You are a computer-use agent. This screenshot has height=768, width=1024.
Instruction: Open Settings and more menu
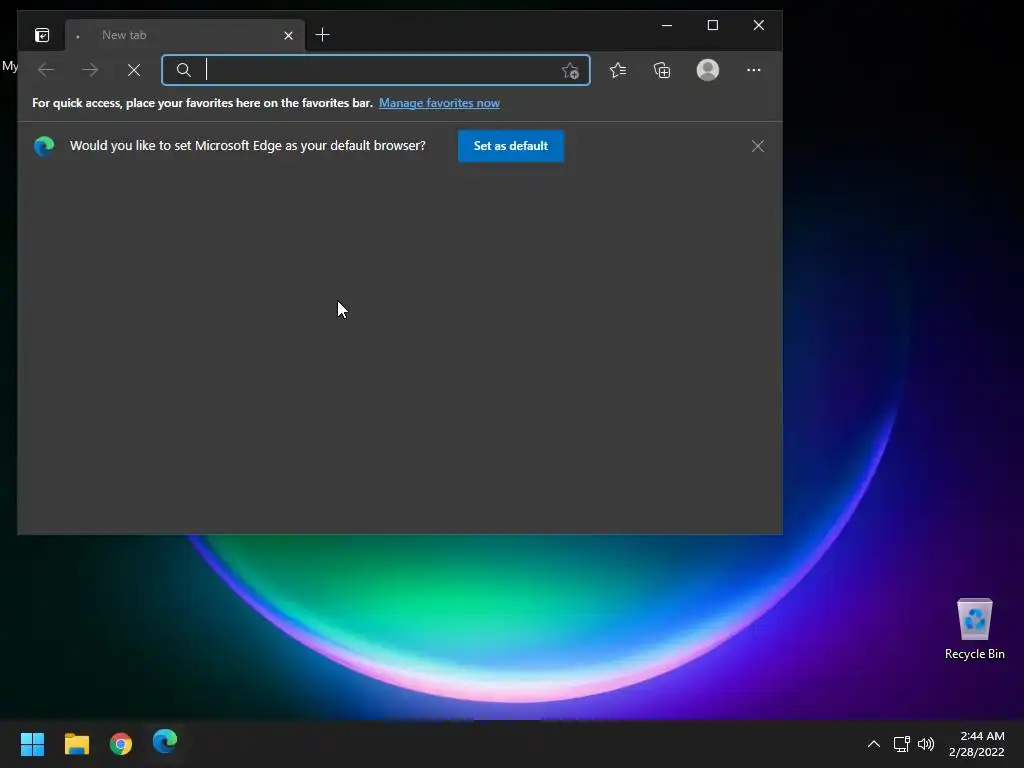click(x=754, y=70)
